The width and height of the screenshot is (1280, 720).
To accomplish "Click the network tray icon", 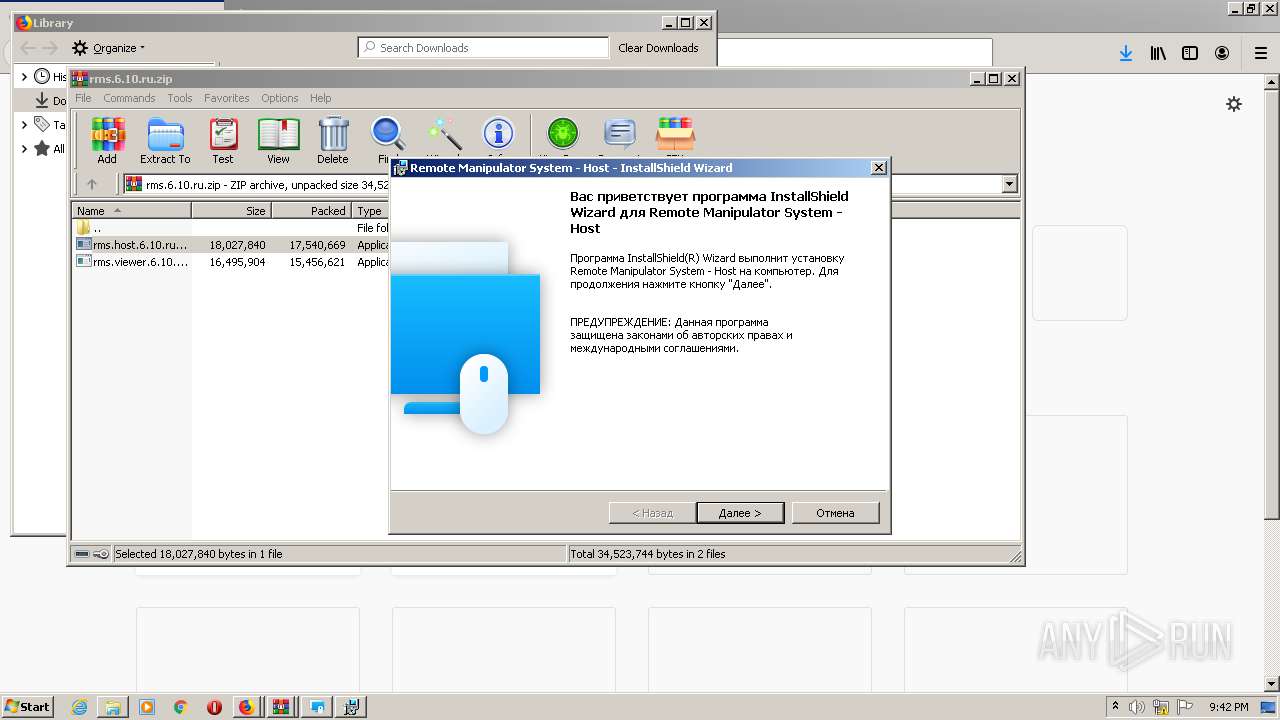I will coord(1161,707).
